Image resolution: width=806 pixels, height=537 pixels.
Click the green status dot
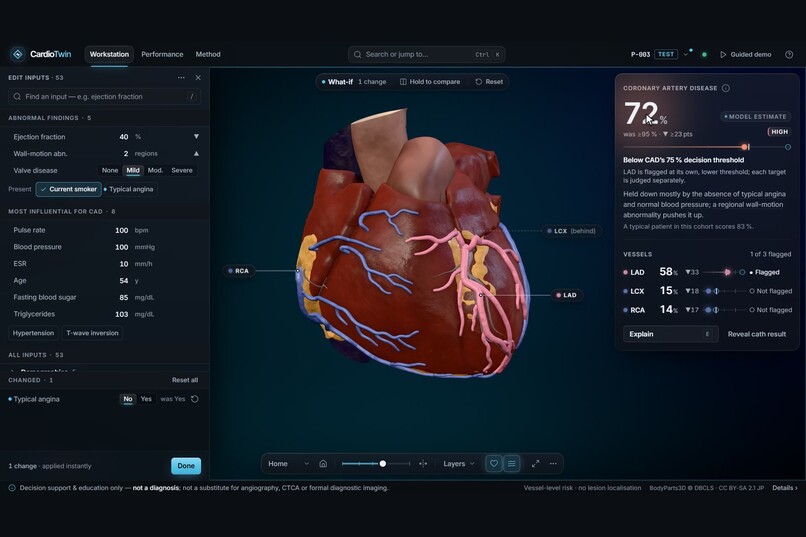point(704,54)
